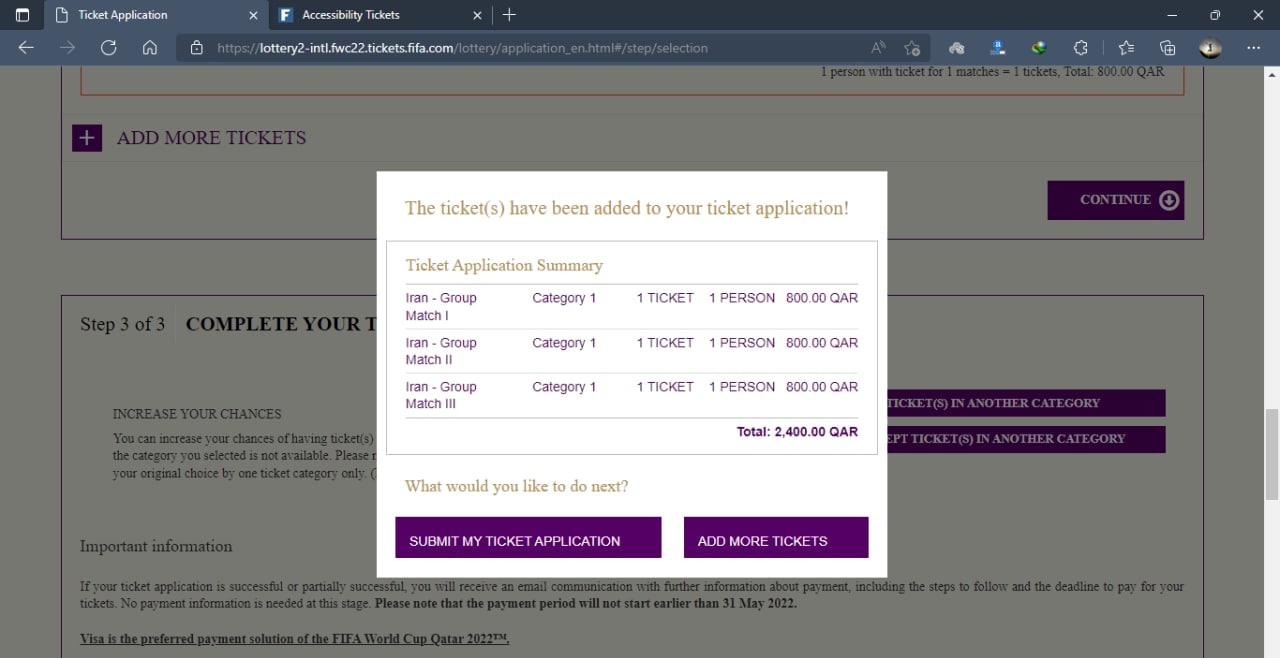Image resolution: width=1280 pixels, height=658 pixels.
Task: Open the tab actions menu icon
Action: coord(23,15)
